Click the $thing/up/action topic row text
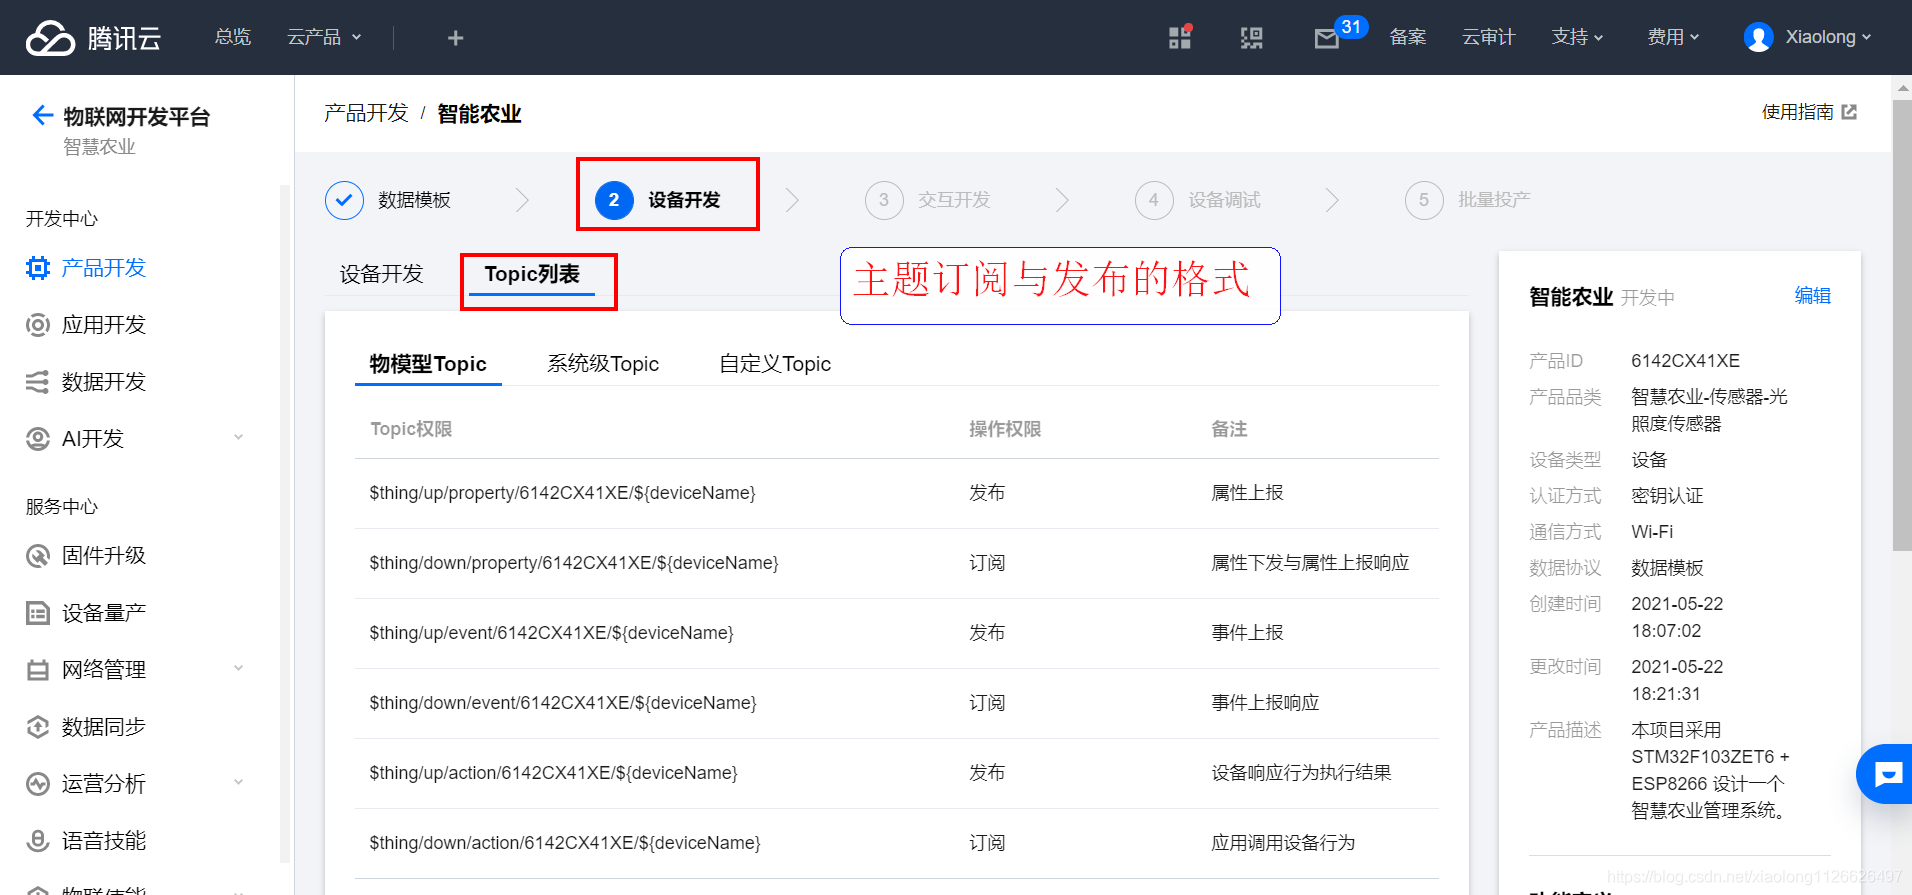Screen dimensions: 1912x895 (x=553, y=773)
